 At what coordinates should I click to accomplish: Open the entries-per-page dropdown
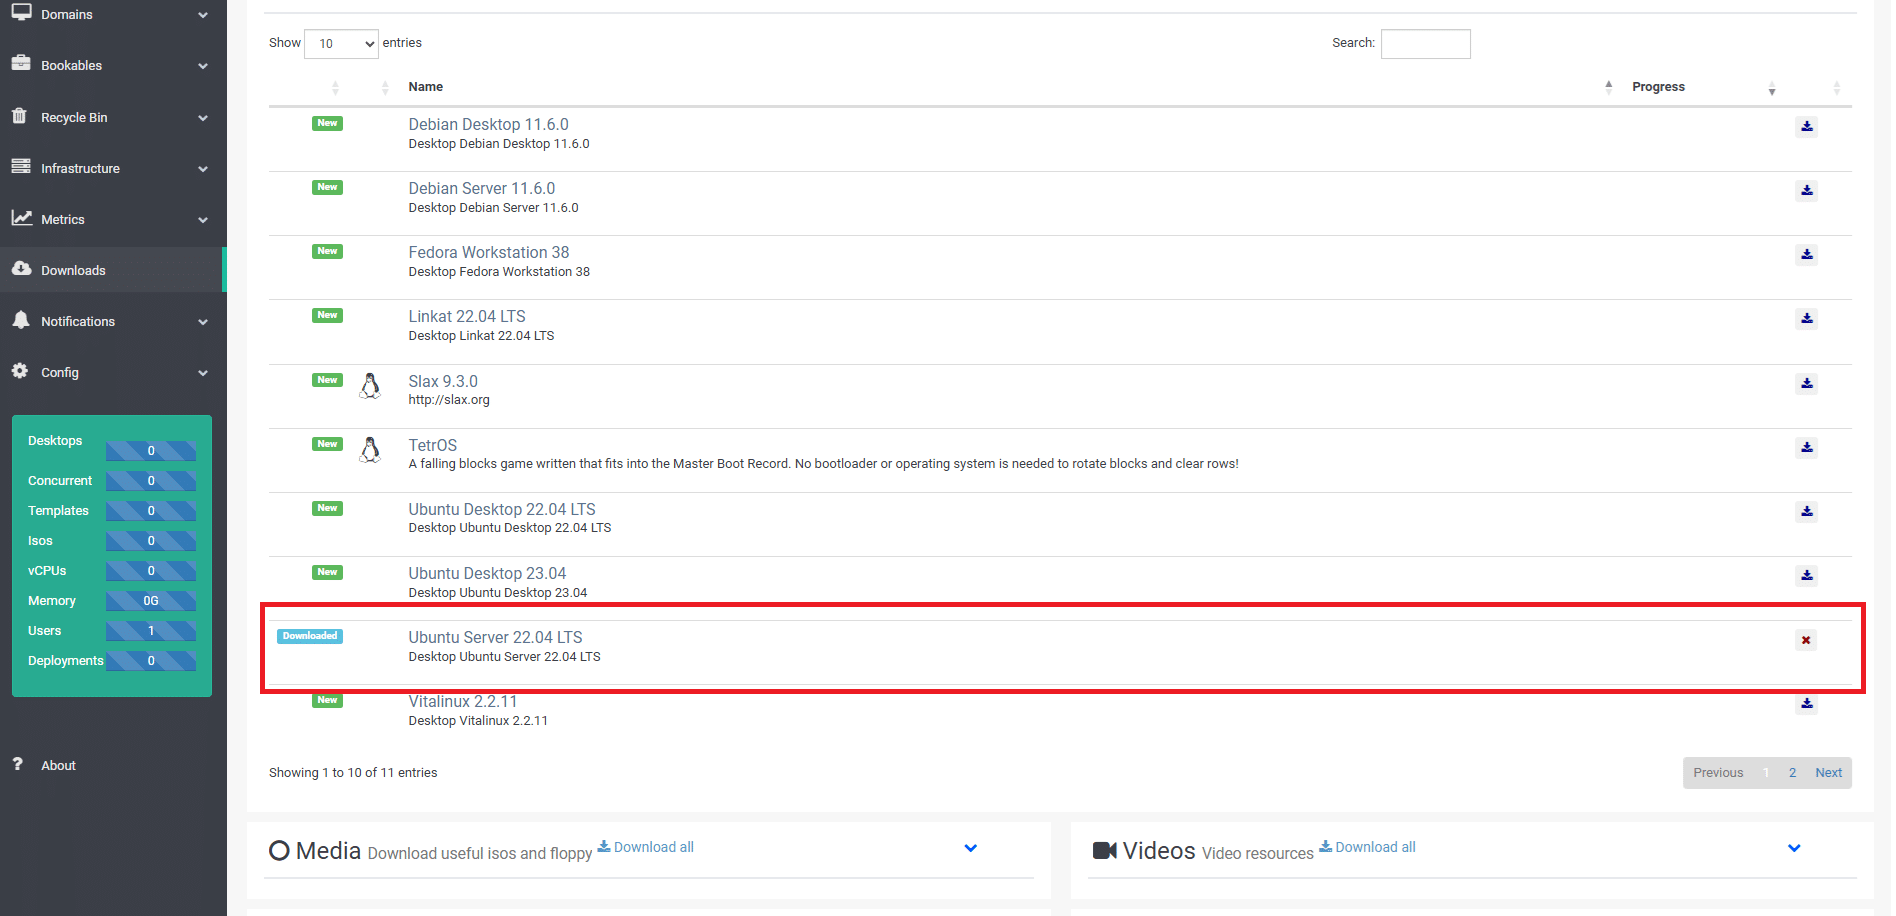point(341,44)
